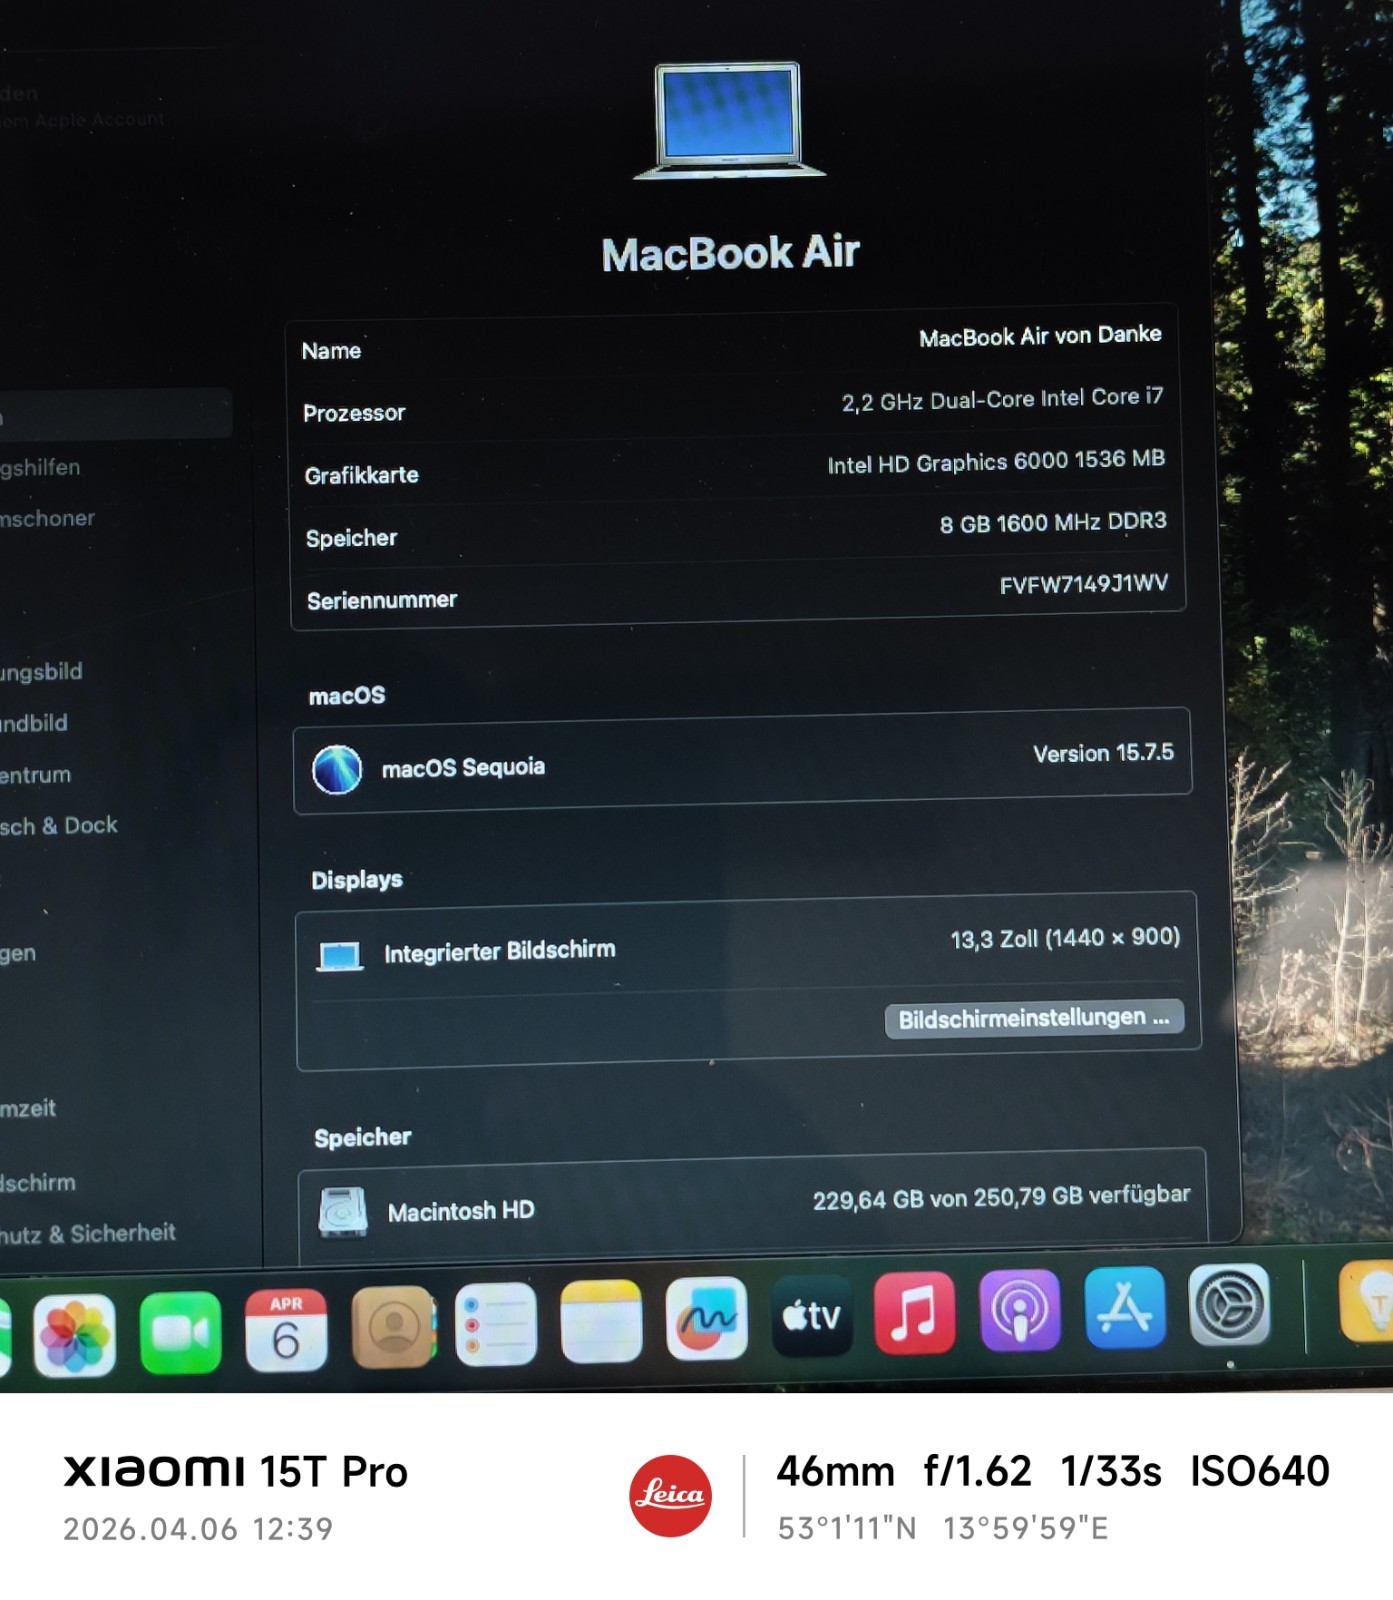Select Kontrollzentrum in the sidebar

click(36, 775)
